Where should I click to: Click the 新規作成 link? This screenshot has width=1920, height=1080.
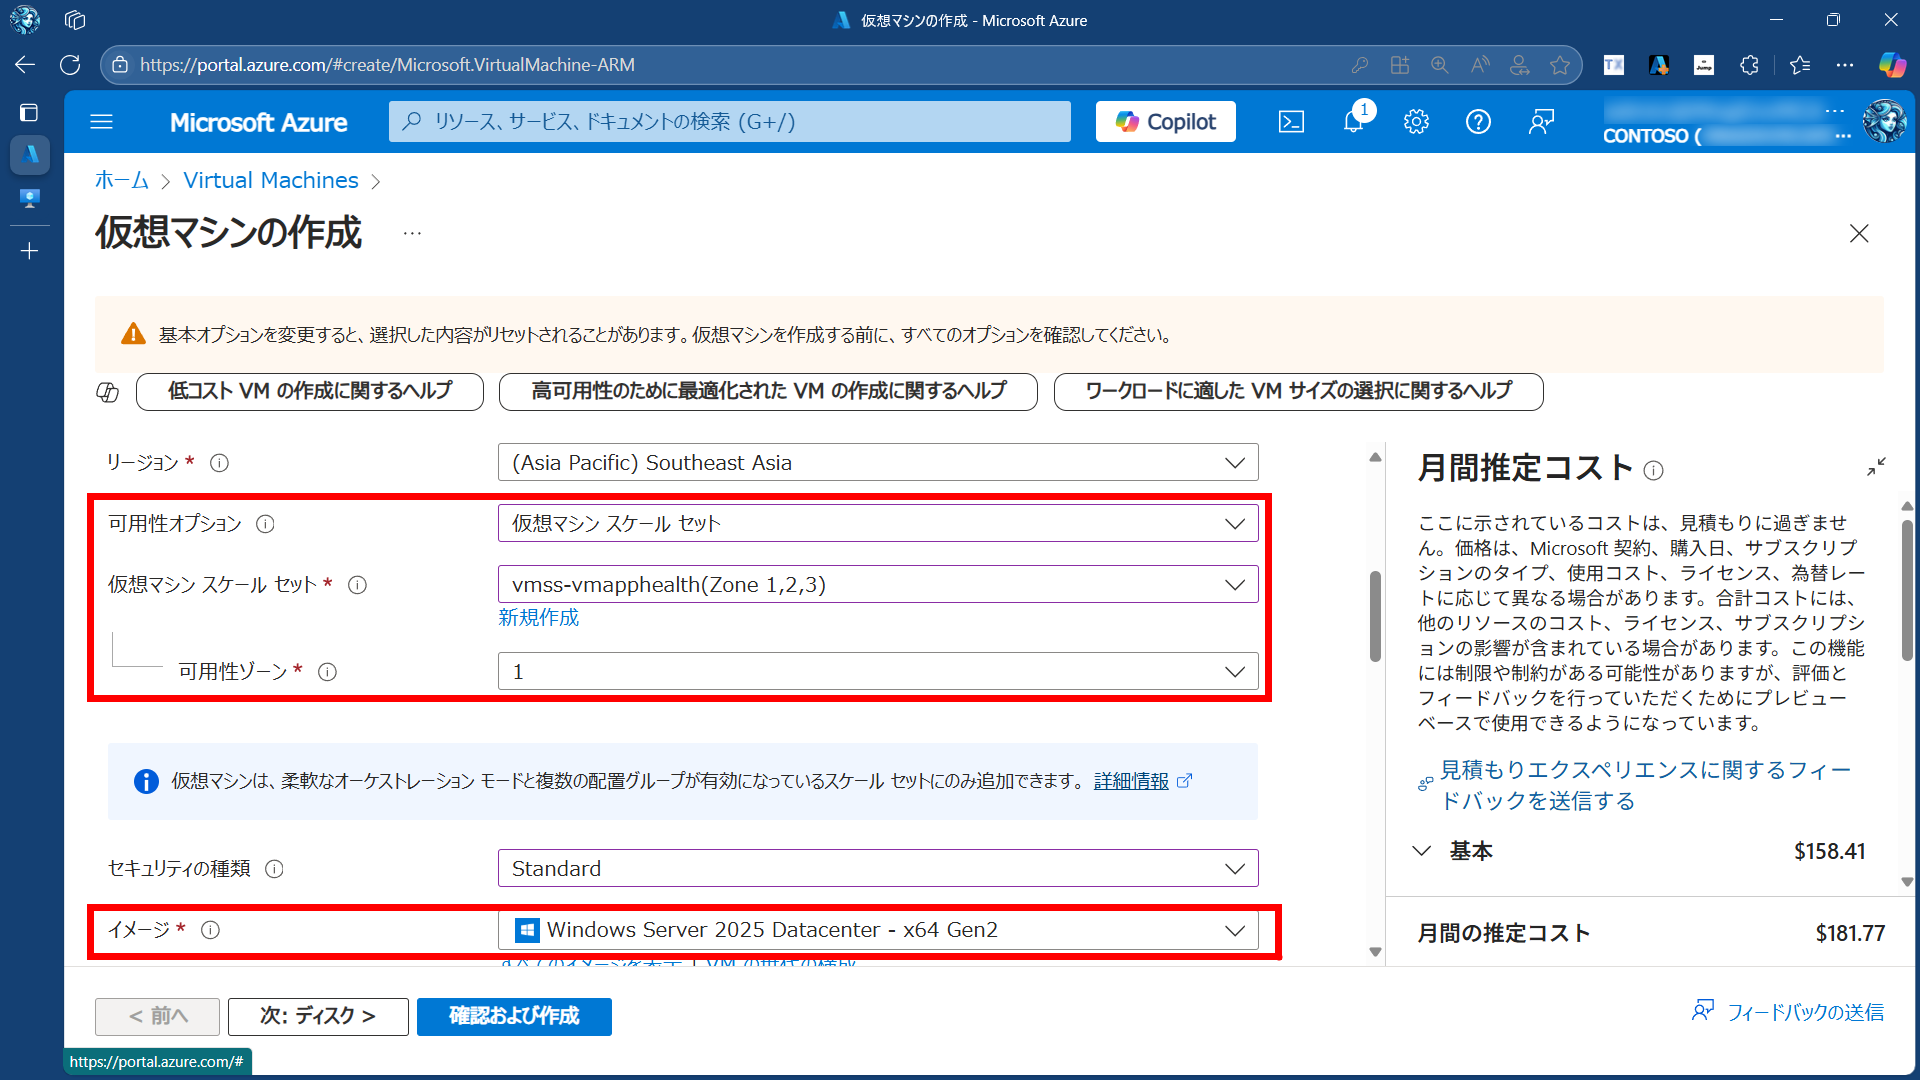[x=538, y=618]
